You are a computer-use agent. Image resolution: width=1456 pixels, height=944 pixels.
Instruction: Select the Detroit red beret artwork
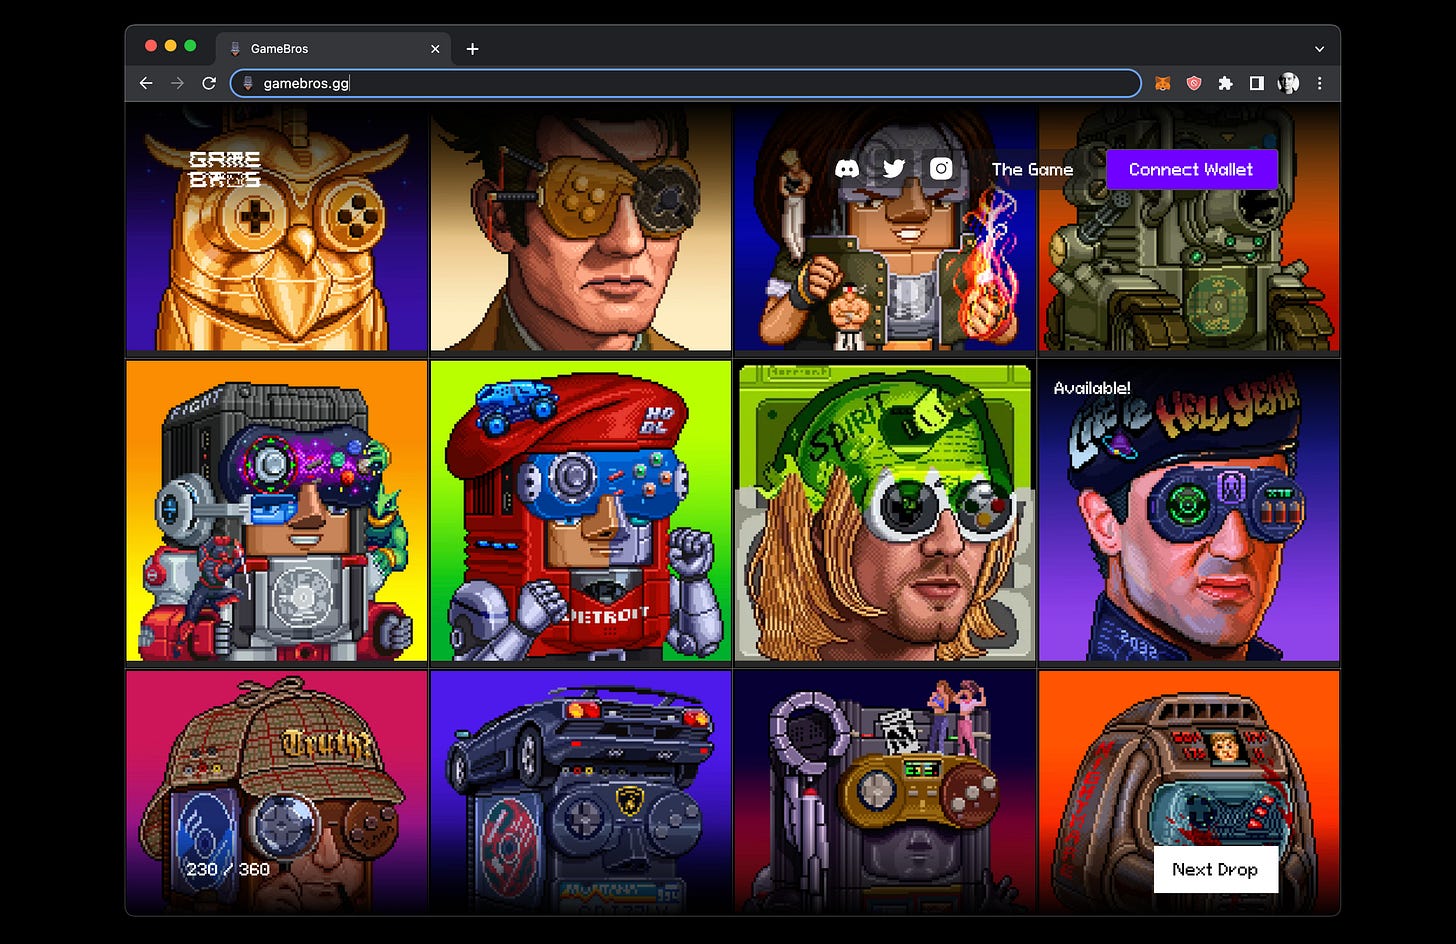(581, 511)
